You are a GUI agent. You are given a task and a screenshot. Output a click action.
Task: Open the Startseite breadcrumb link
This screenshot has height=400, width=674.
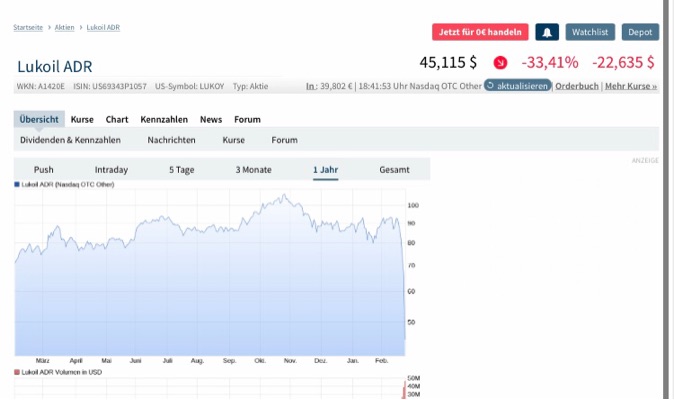tap(28, 27)
